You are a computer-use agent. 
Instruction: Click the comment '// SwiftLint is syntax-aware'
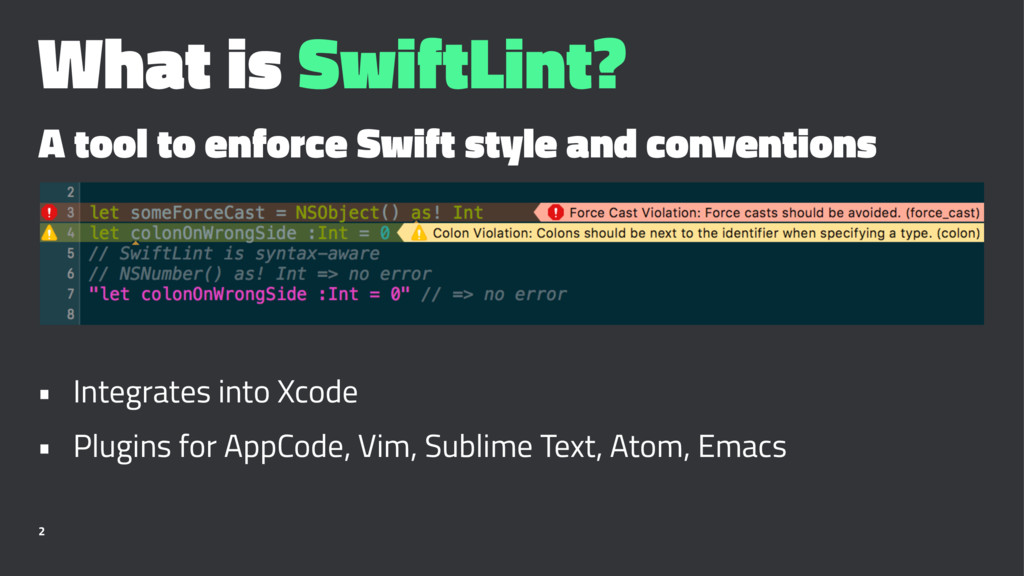pos(234,253)
